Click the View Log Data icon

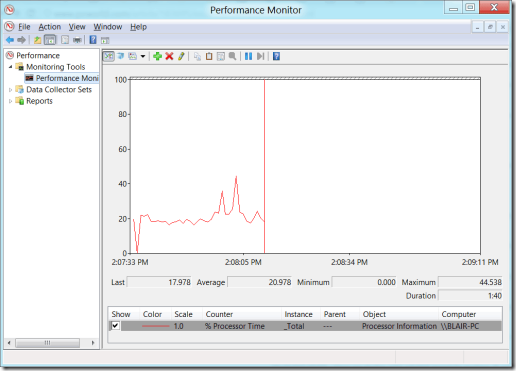point(120,56)
